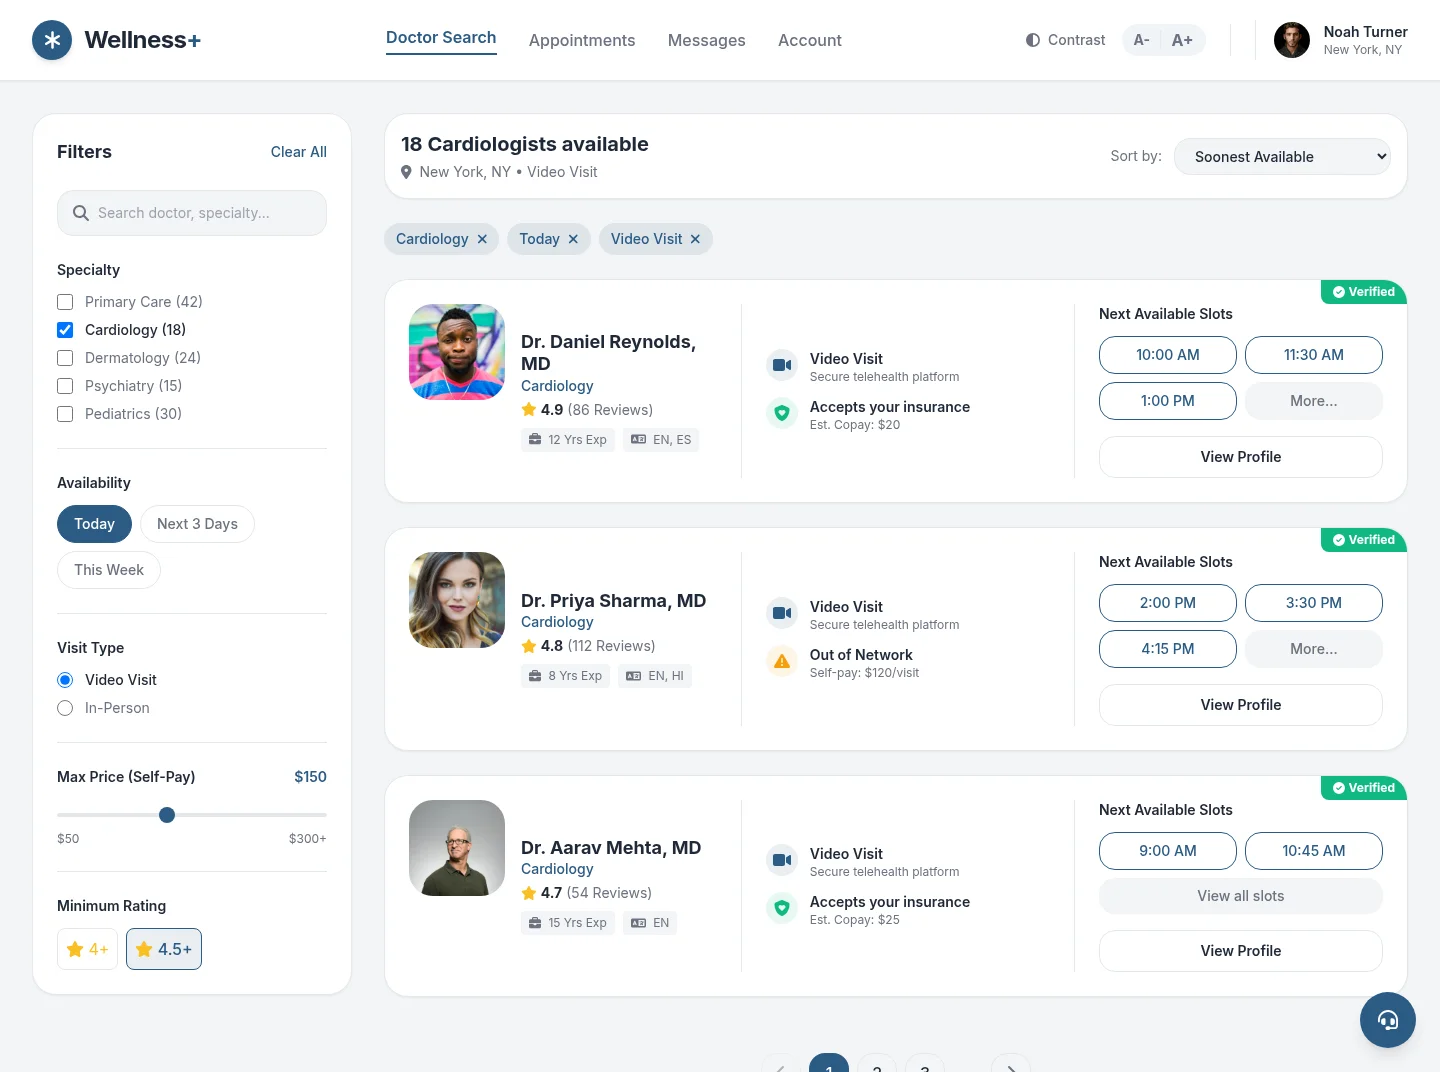
Task: Click the Wellness+ asterisk logo icon
Action: 52,40
